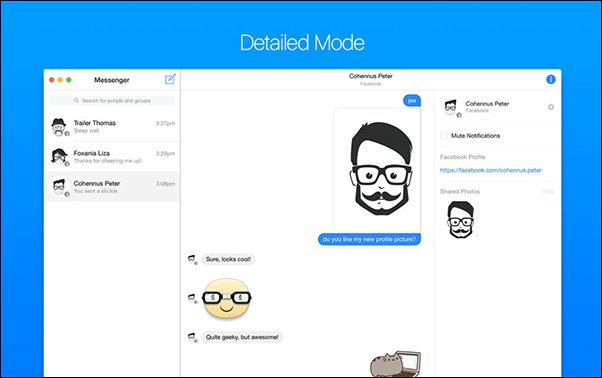Click Foxania Liza avatar icon
Screen dimensions: 602x378
point(59,157)
